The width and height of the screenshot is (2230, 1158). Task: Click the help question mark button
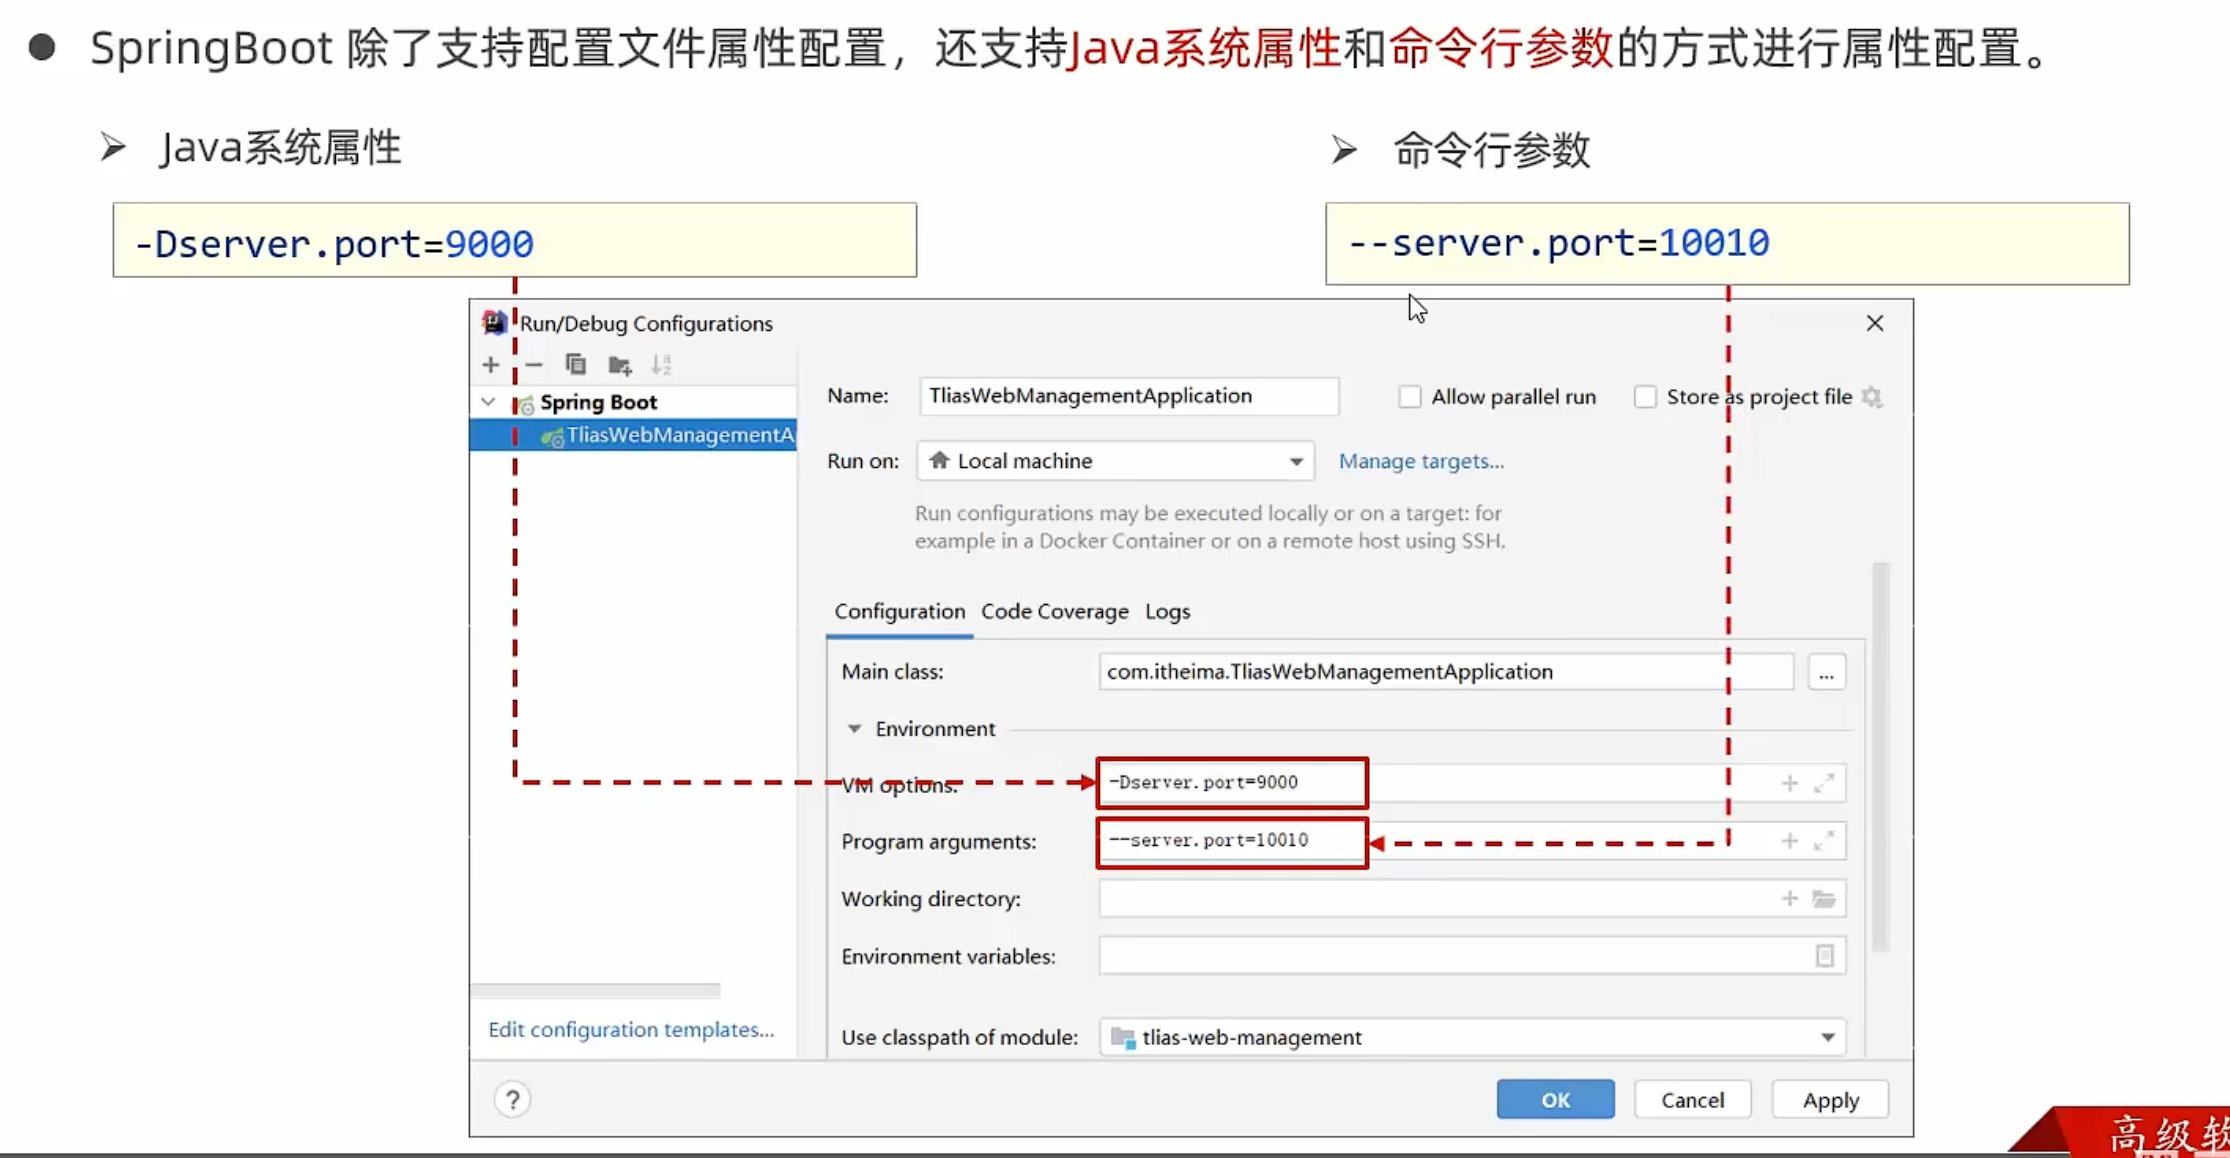pyautogui.click(x=512, y=1100)
